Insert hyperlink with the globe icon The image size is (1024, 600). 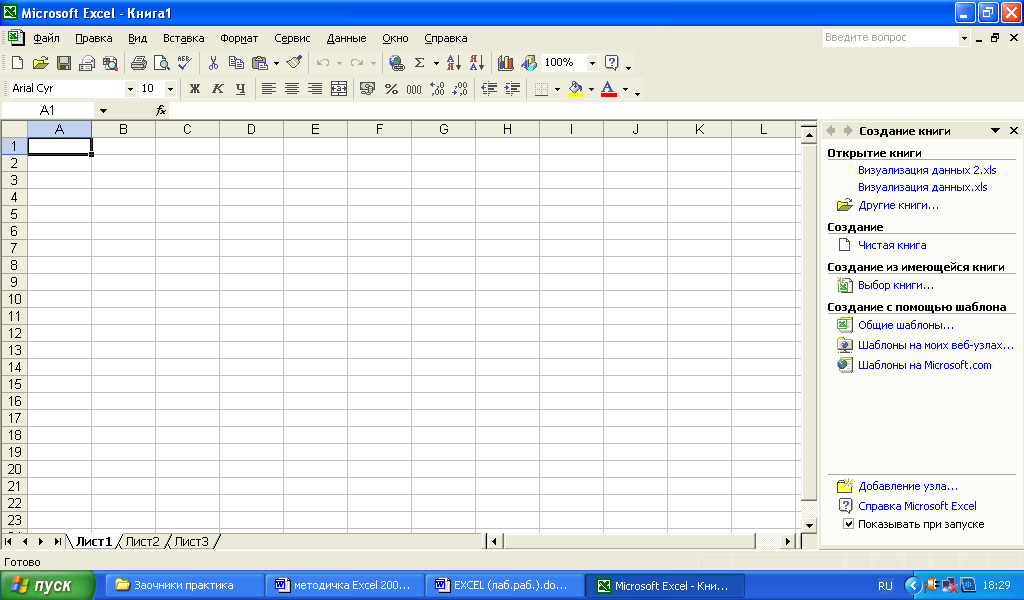point(396,63)
